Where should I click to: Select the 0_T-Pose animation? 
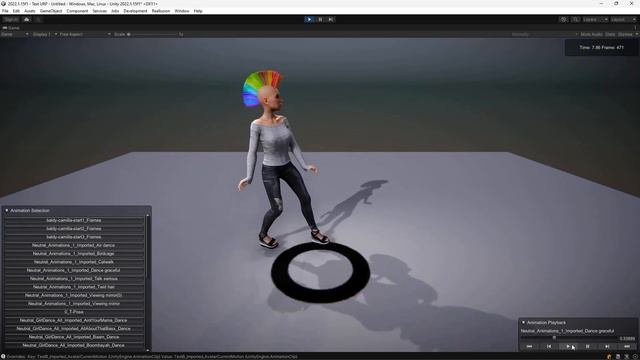(74, 312)
